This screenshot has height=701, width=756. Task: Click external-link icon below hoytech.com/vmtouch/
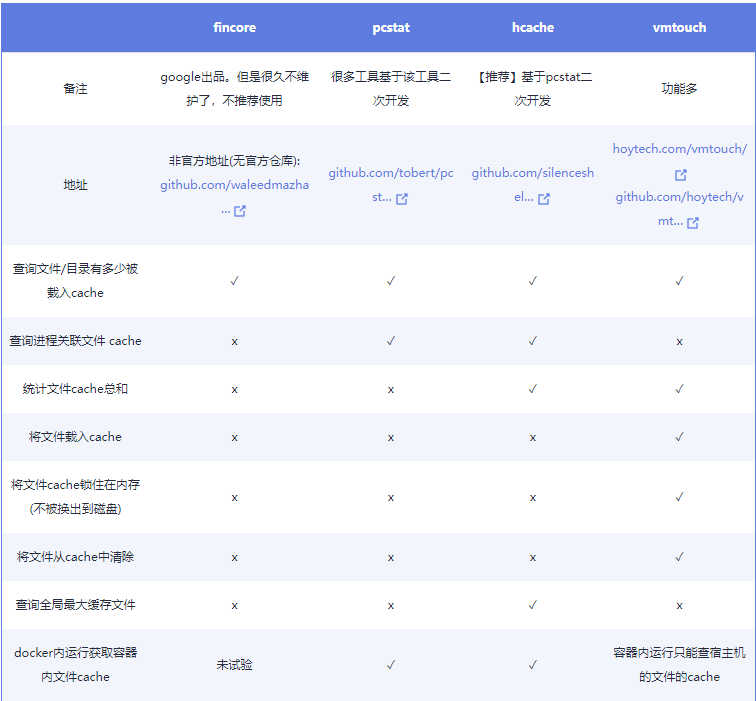pyautogui.click(x=681, y=175)
